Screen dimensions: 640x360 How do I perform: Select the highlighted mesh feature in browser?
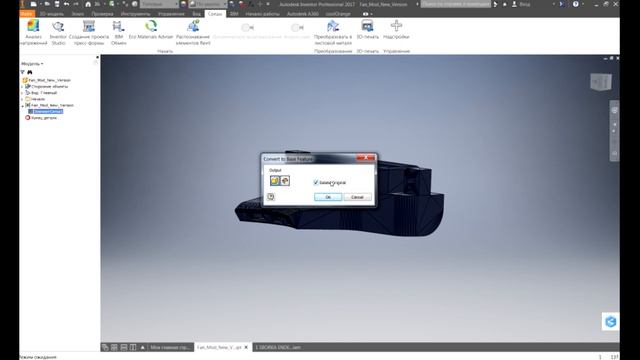click(48, 111)
